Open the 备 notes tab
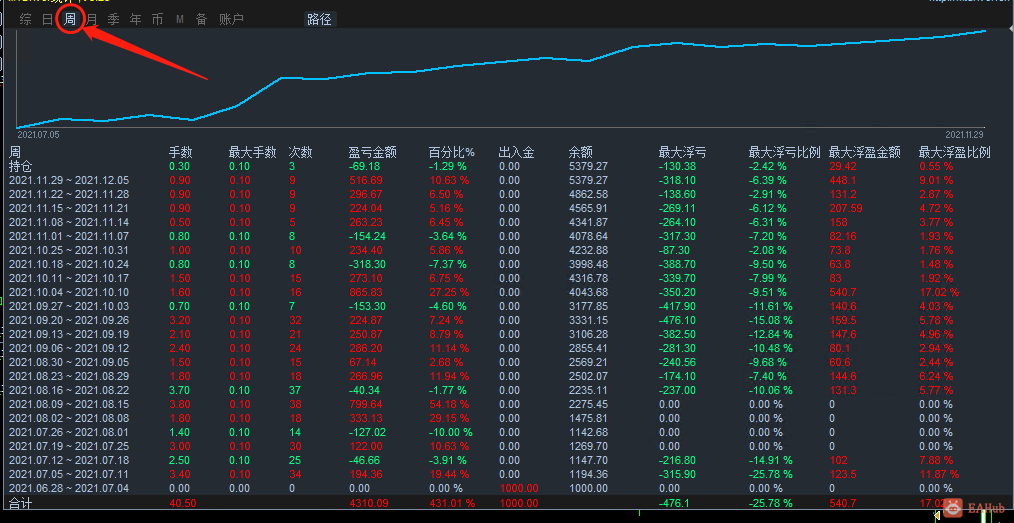 [202, 19]
